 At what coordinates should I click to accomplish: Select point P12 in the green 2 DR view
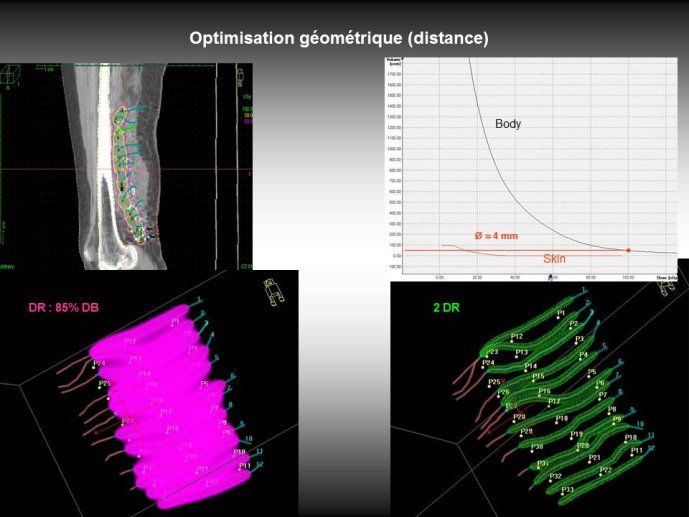[517, 337]
